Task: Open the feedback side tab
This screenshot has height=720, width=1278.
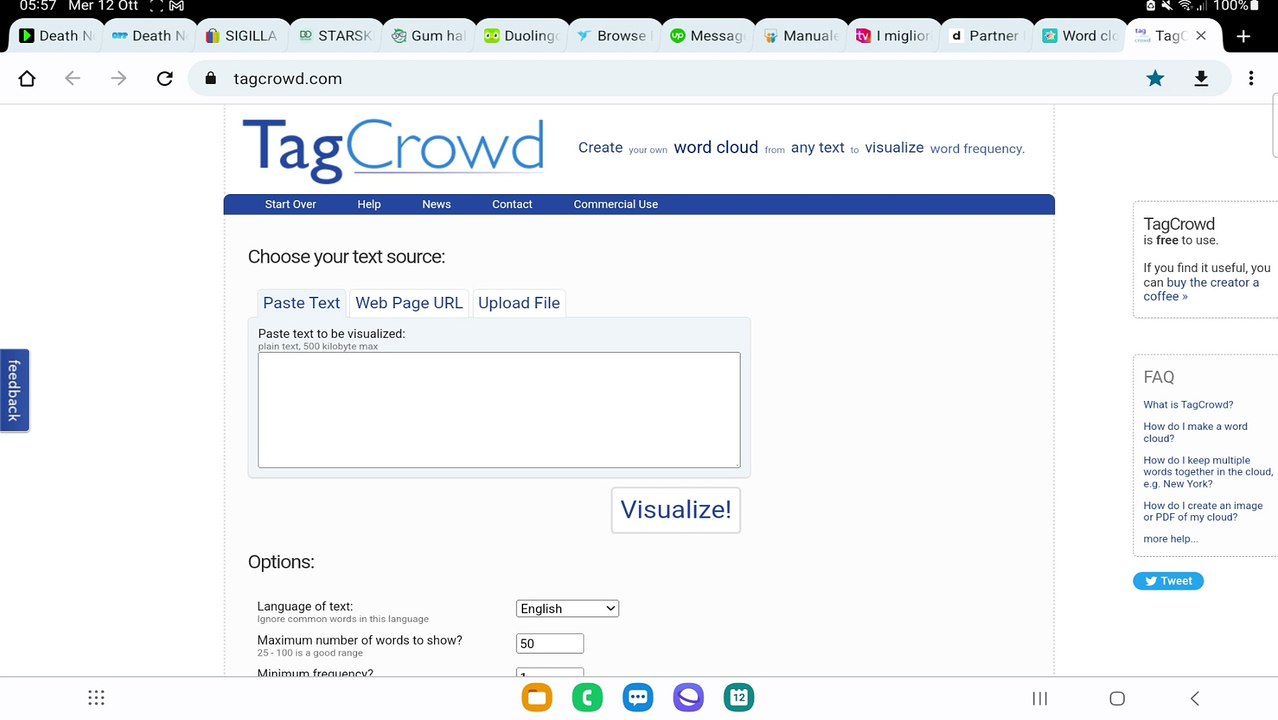Action: [14, 390]
